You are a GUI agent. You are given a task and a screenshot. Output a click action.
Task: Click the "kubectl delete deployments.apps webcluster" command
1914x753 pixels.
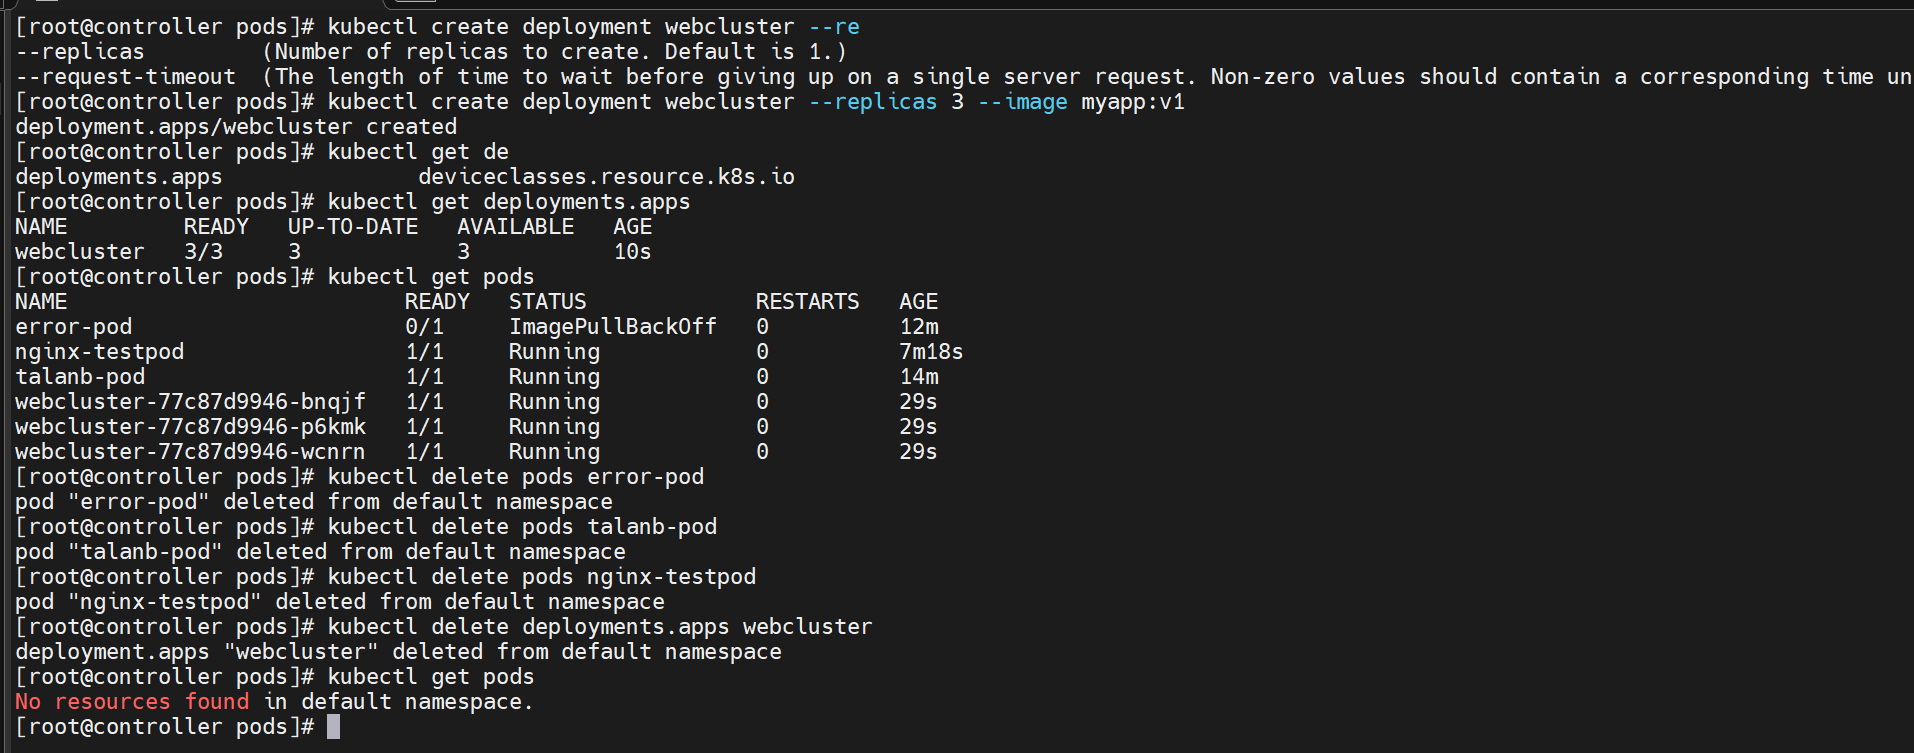click(600, 627)
